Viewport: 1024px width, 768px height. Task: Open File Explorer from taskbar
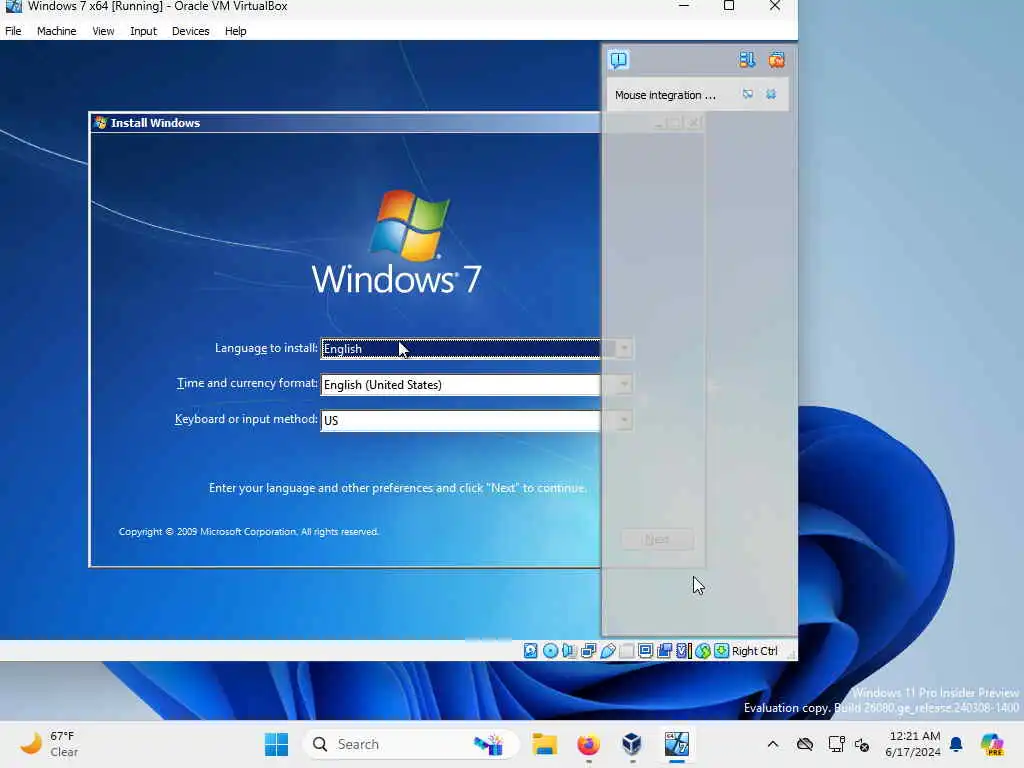(x=544, y=744)
